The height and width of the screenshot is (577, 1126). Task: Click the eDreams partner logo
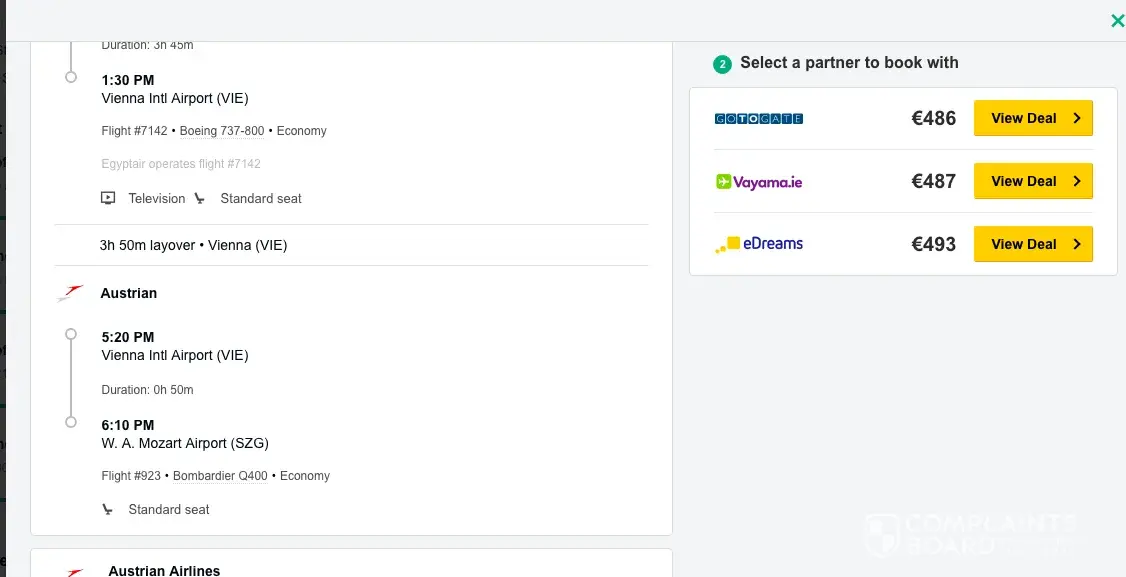759,244
